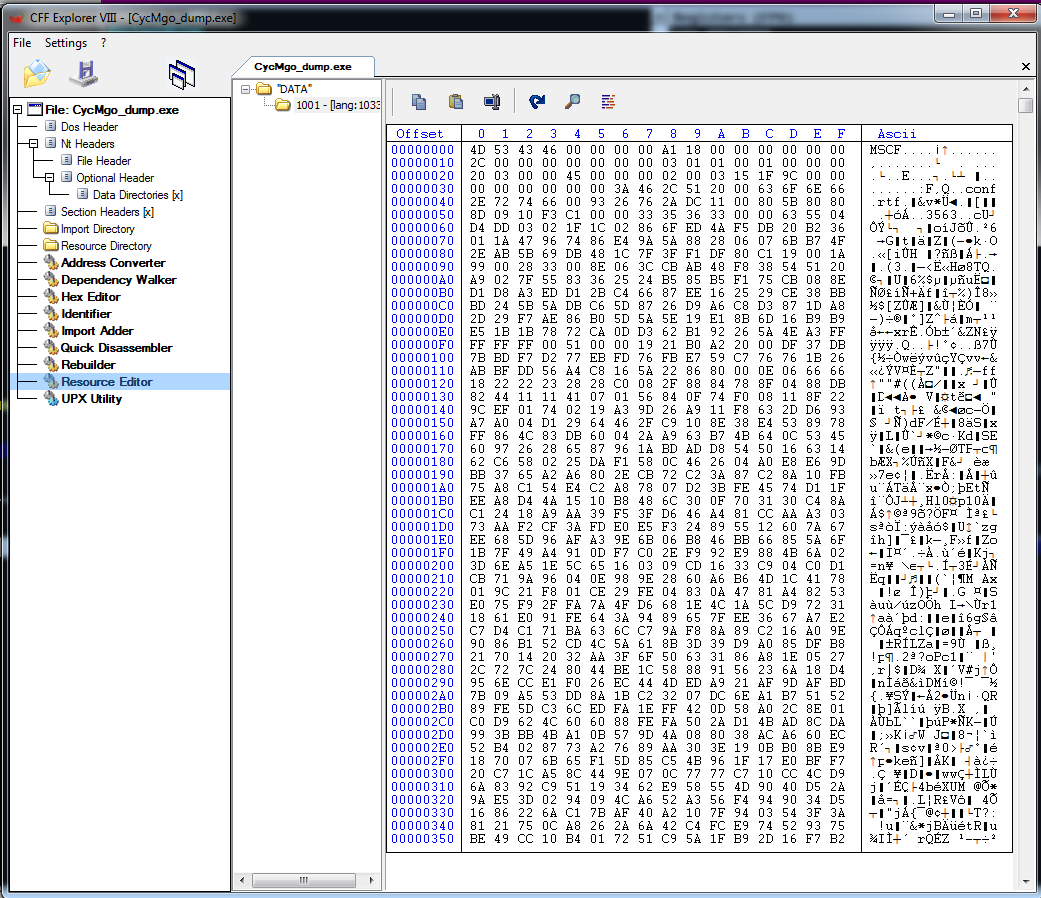
Task: Click the paste clipboard icon
Action: pos(455,102)
